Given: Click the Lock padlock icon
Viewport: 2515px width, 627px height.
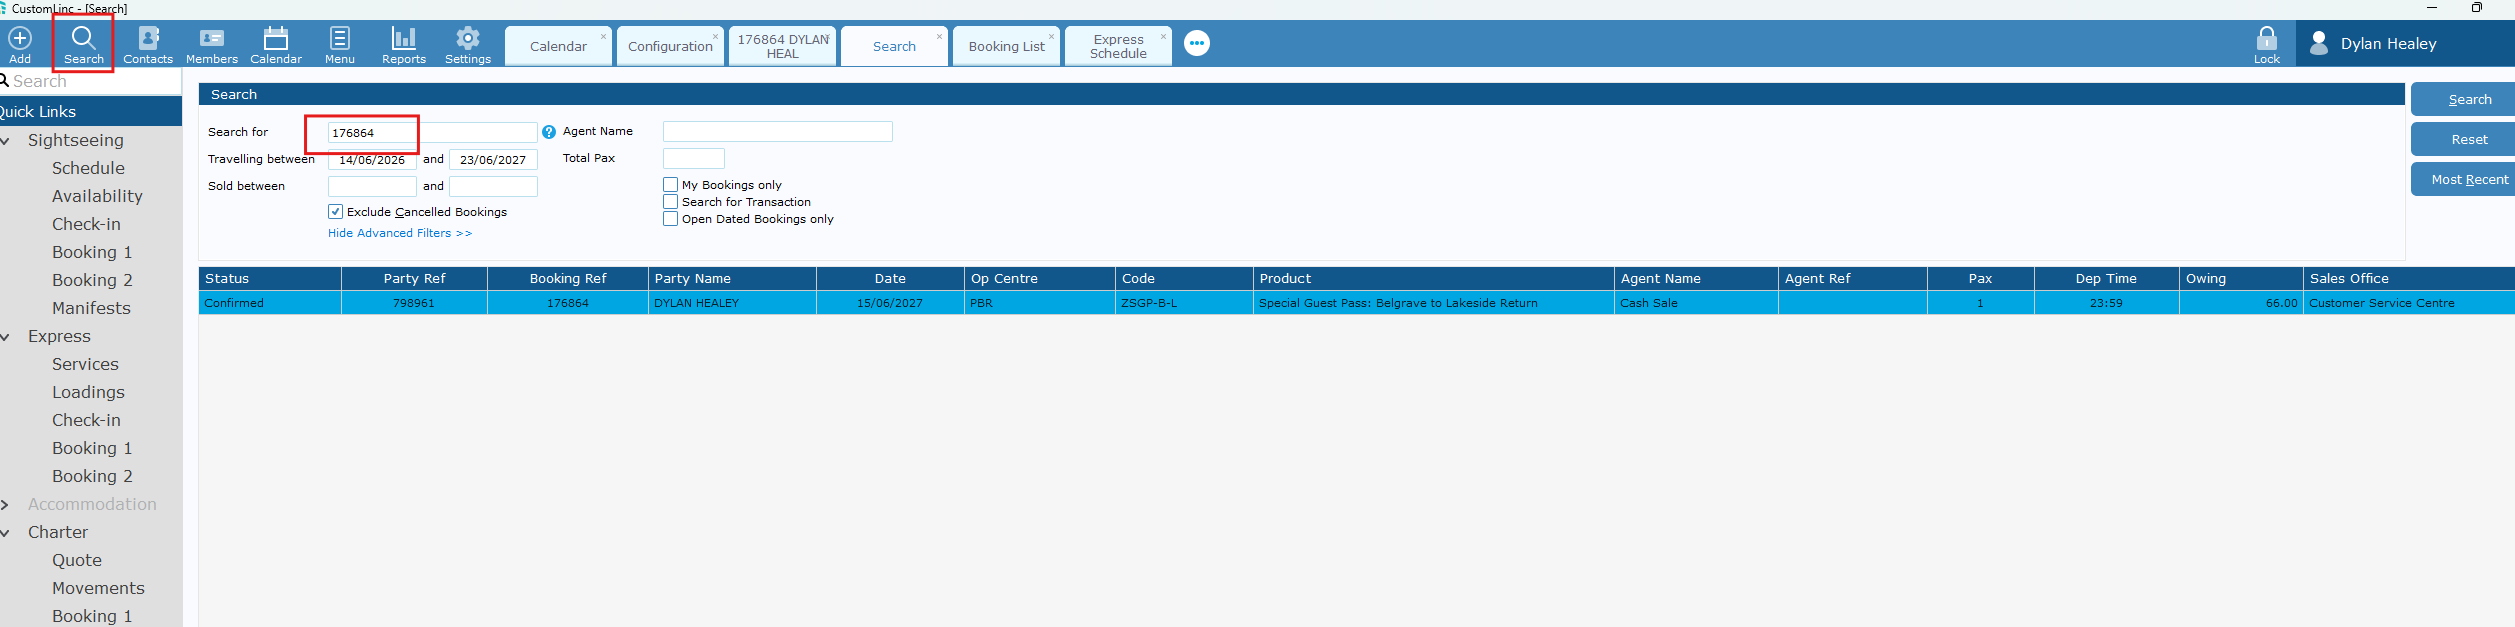Looking at the screenshot, I should tap(2267, 45).
